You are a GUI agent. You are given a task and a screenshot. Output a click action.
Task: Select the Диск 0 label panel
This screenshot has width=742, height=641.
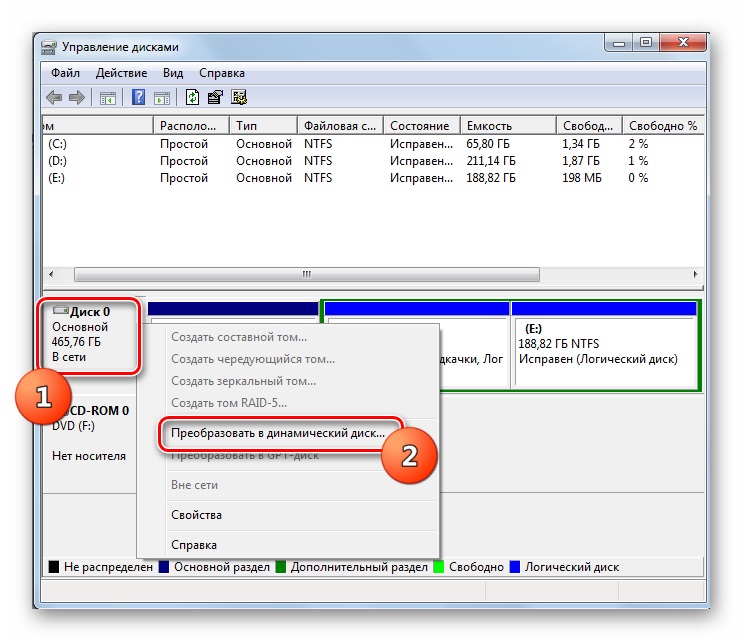89,335
